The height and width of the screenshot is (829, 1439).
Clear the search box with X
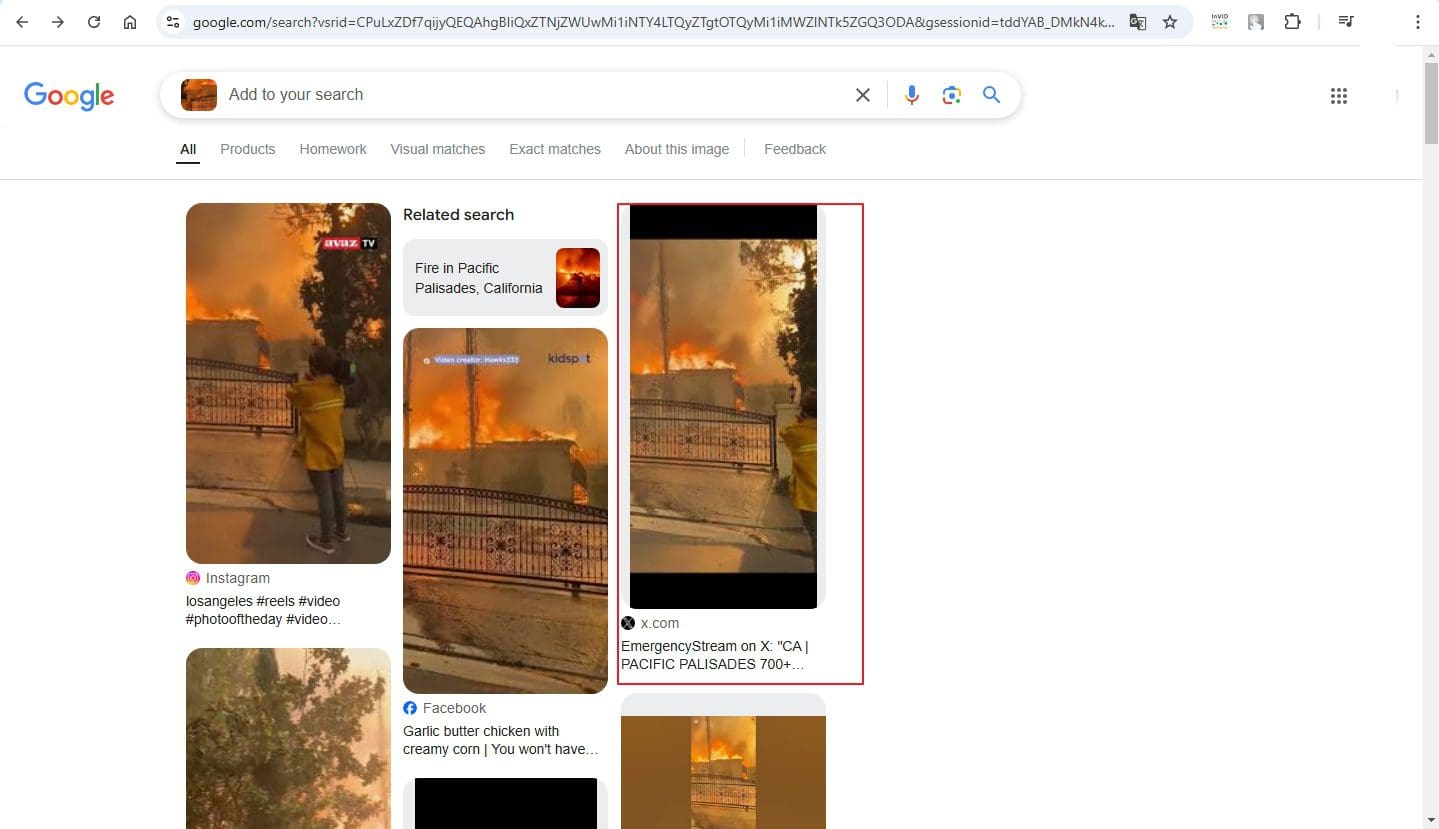(x=862, y=95)
